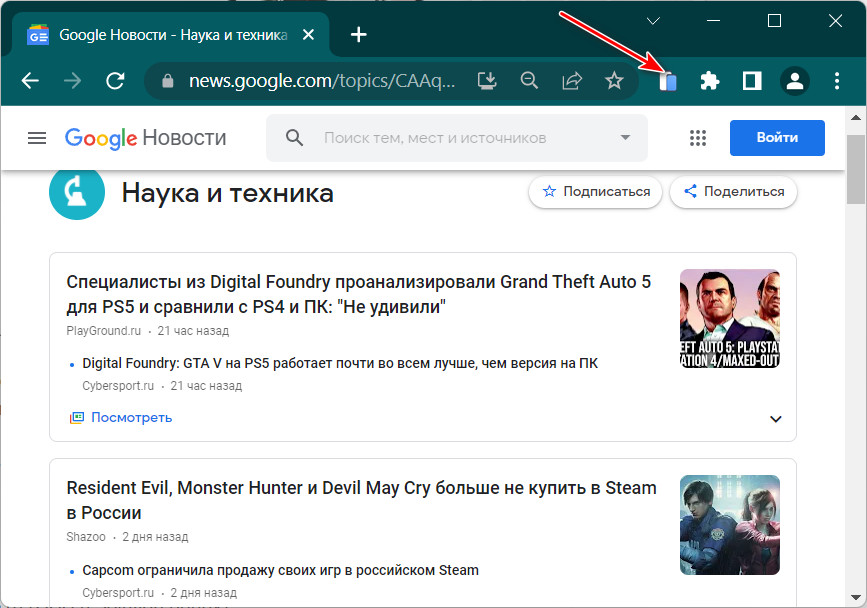Click the Поделиться button
867x608 pixels.
733,192
